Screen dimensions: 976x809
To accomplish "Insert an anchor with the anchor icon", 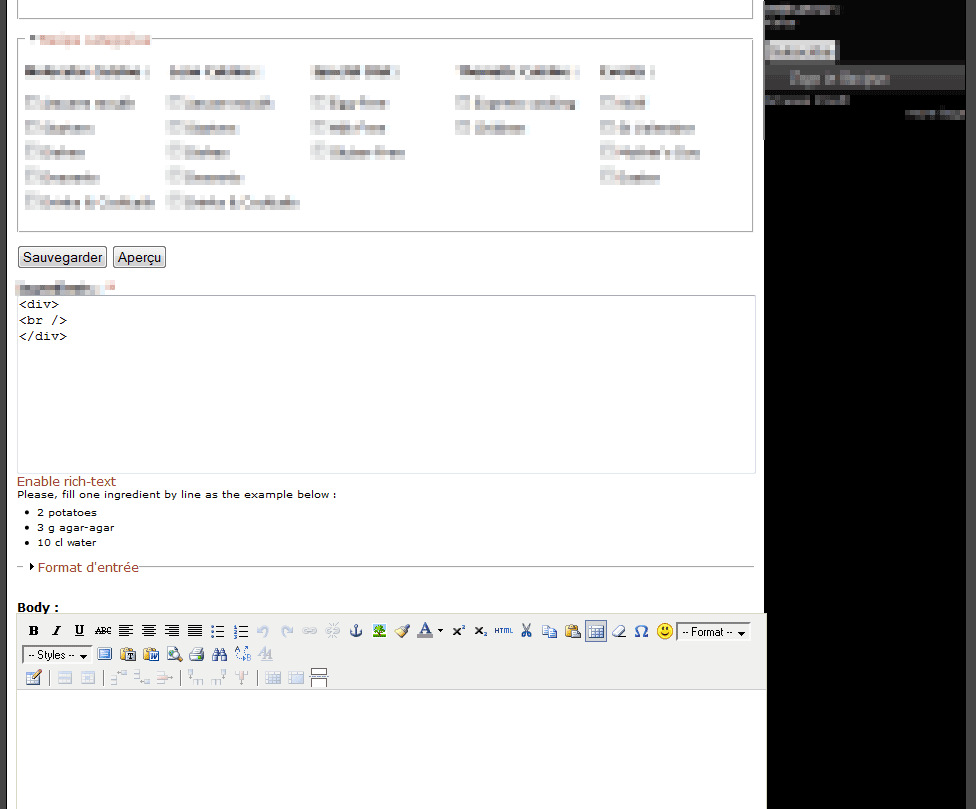I will click(356, 631).
